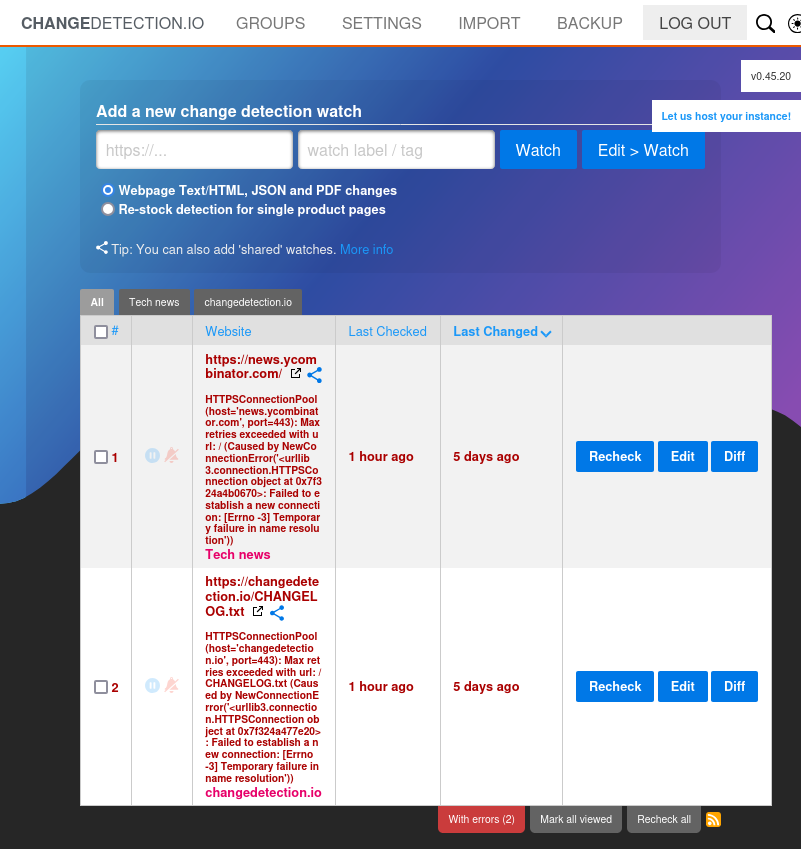
Task: Mute notifications for news.ycombinator.com watch
Action: [172, 456]
